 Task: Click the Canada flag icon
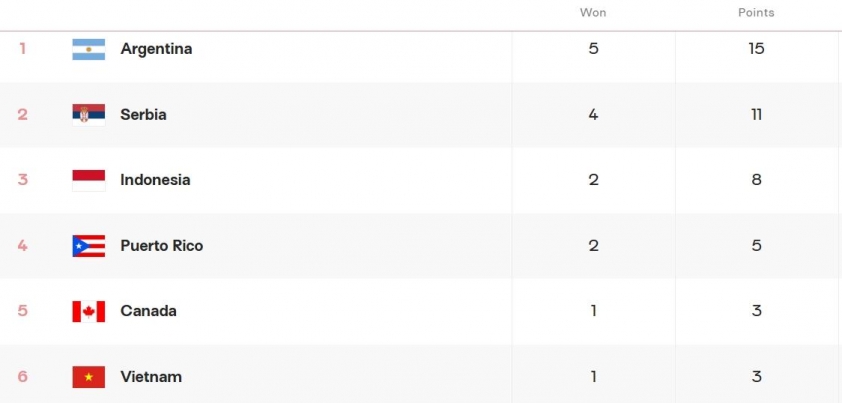[89, 311]
